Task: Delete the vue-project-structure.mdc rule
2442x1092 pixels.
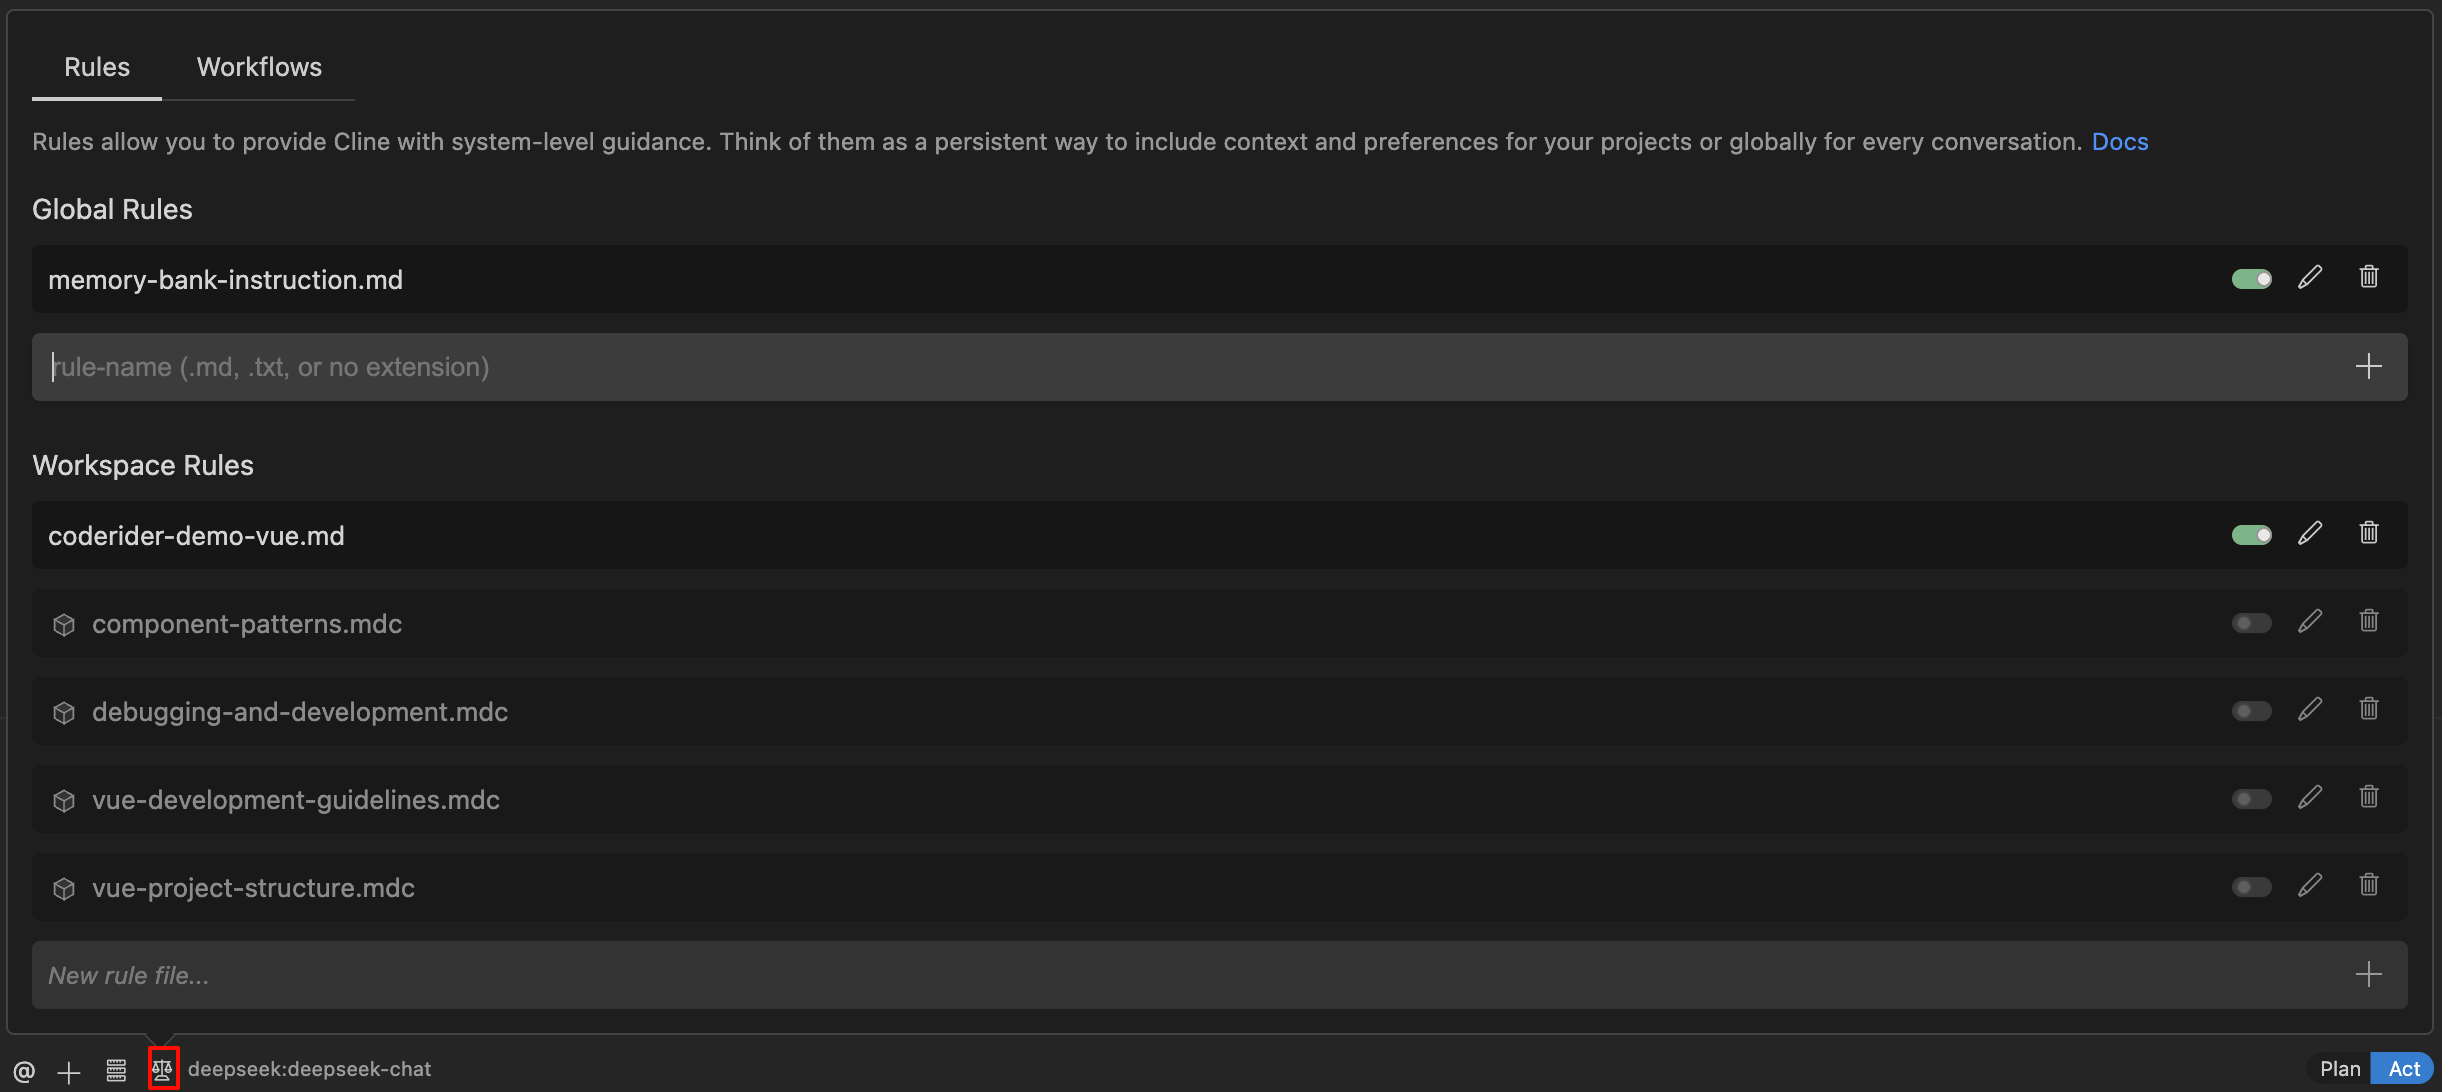Action: click(2369, 885)
